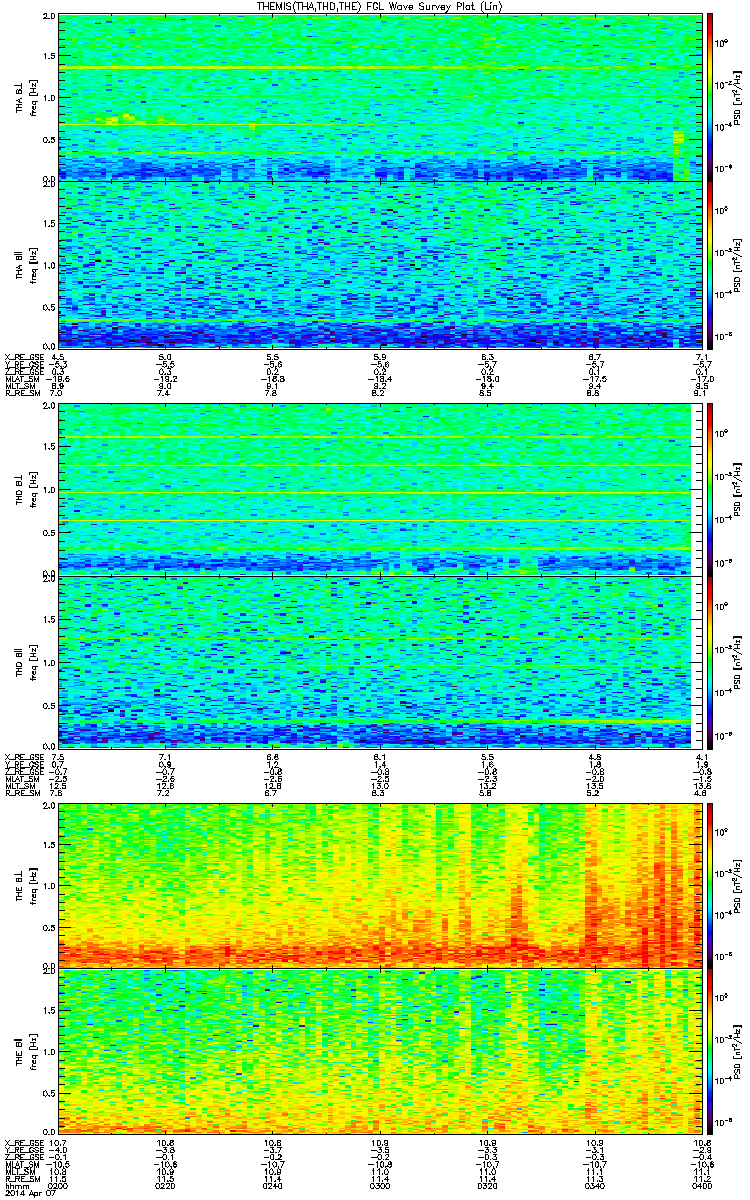Click the 'THD BL freq [Hz]' axis label
Image resolution: width=750 pixels, height=1200 pixels.
[25, 488]
